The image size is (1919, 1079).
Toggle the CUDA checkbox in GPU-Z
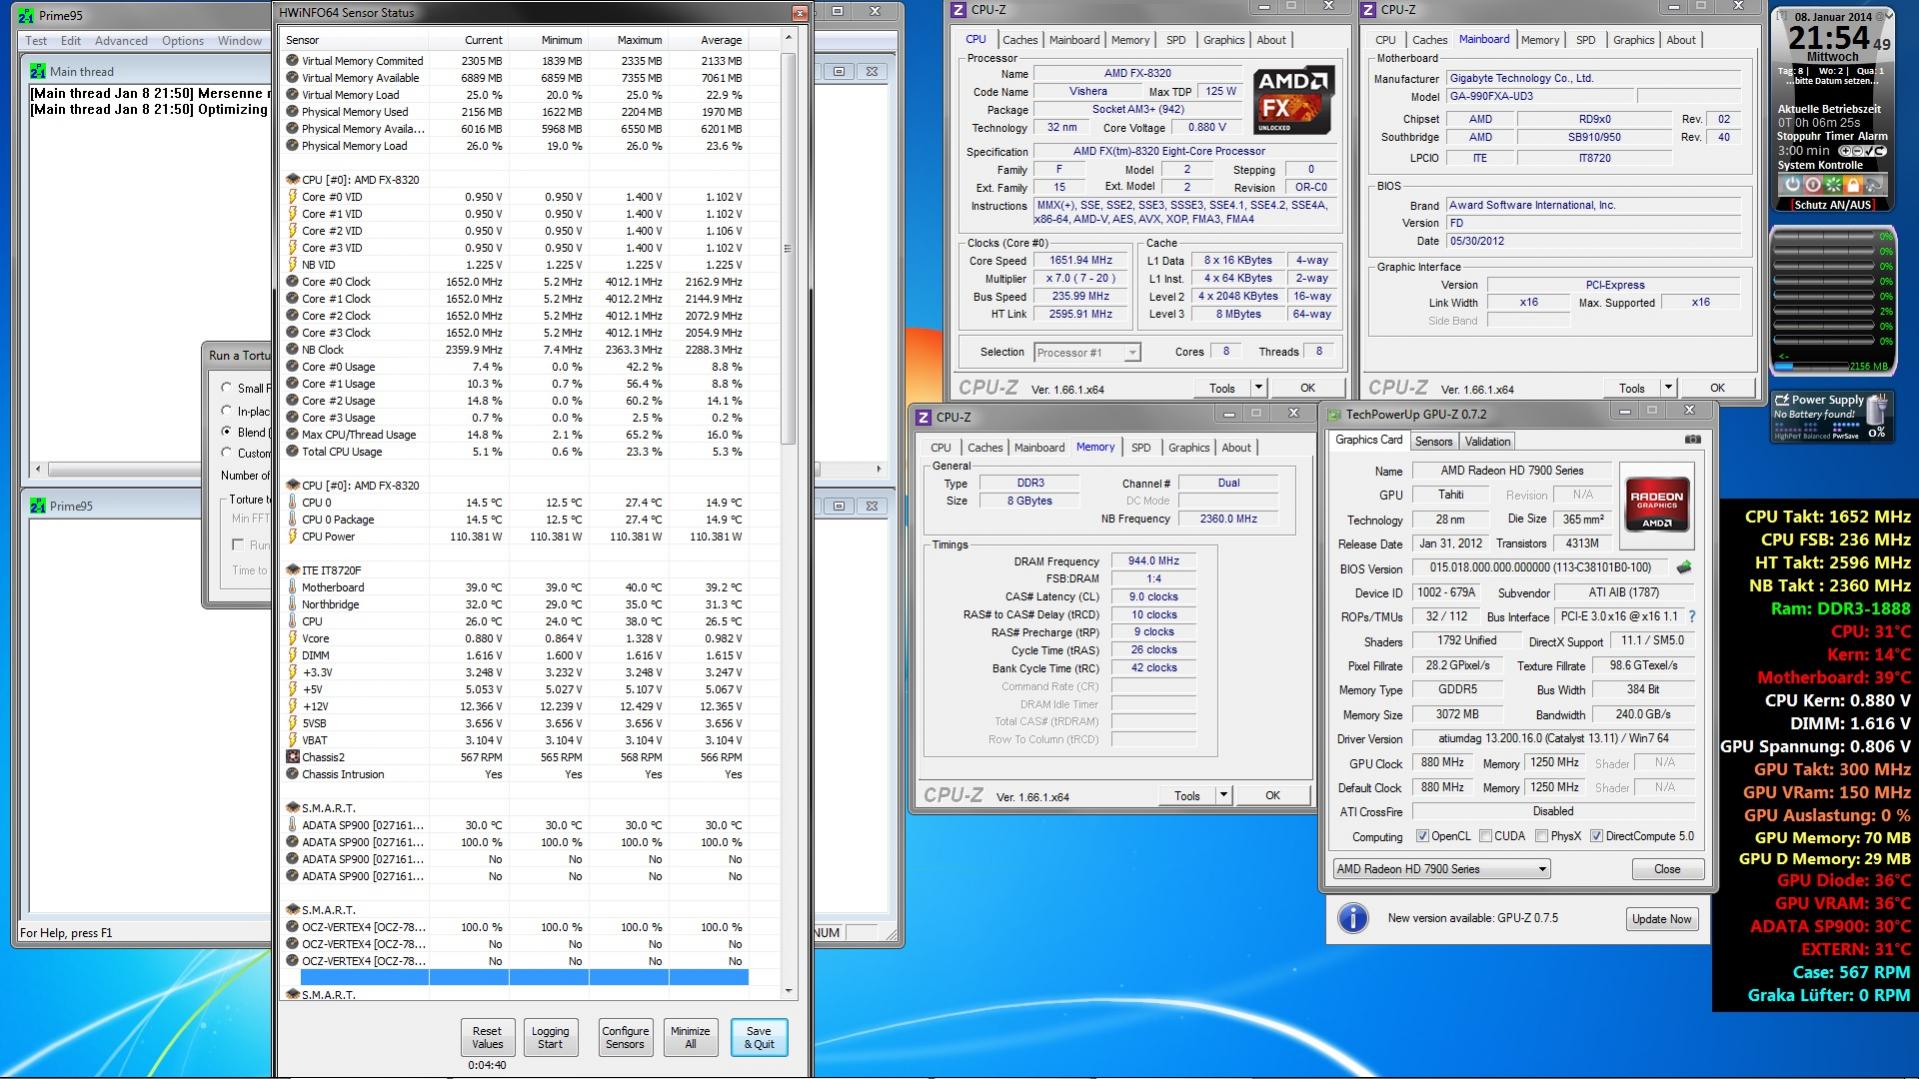(1486, 836)
